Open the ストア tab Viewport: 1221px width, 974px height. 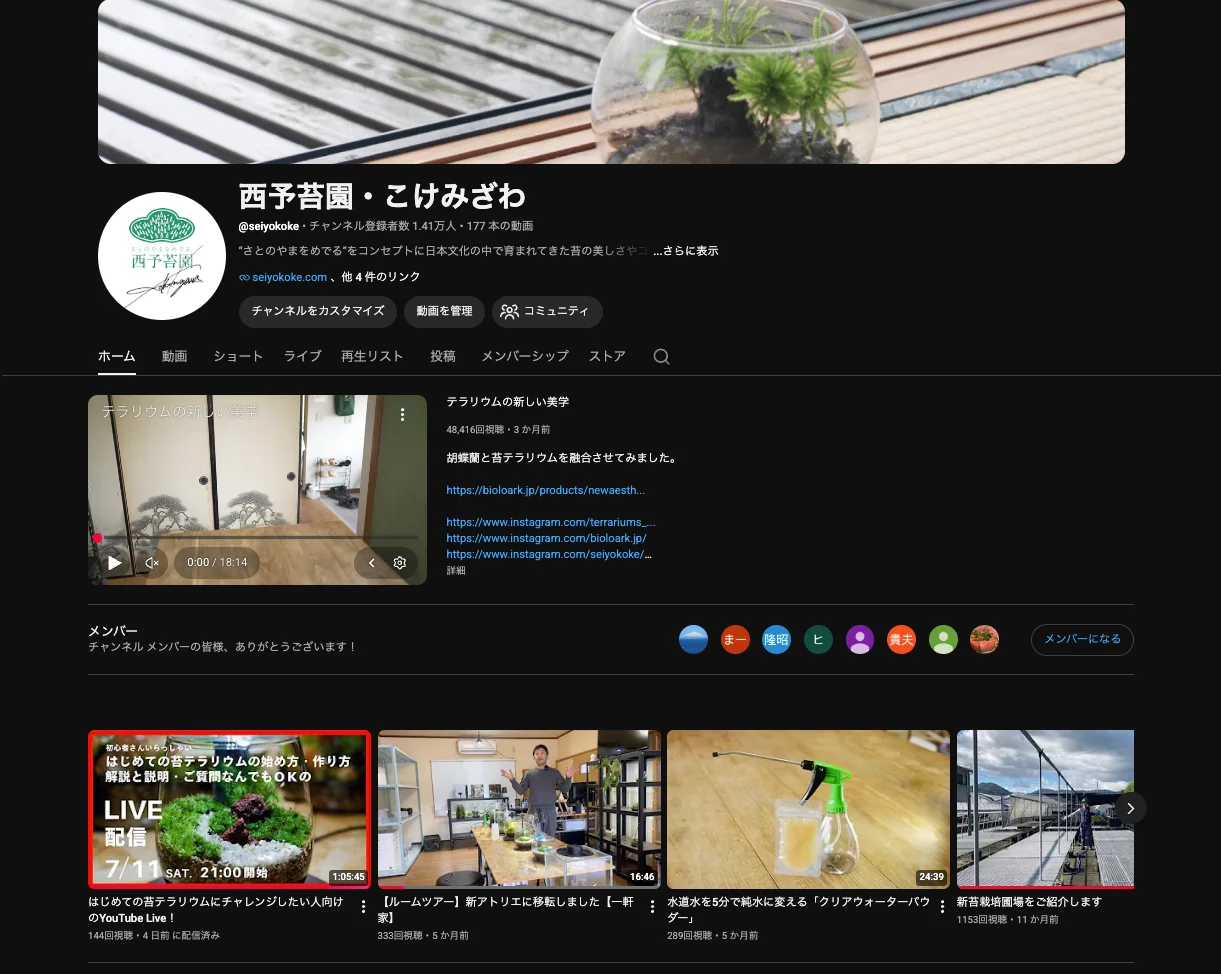[x=607, y=356]
